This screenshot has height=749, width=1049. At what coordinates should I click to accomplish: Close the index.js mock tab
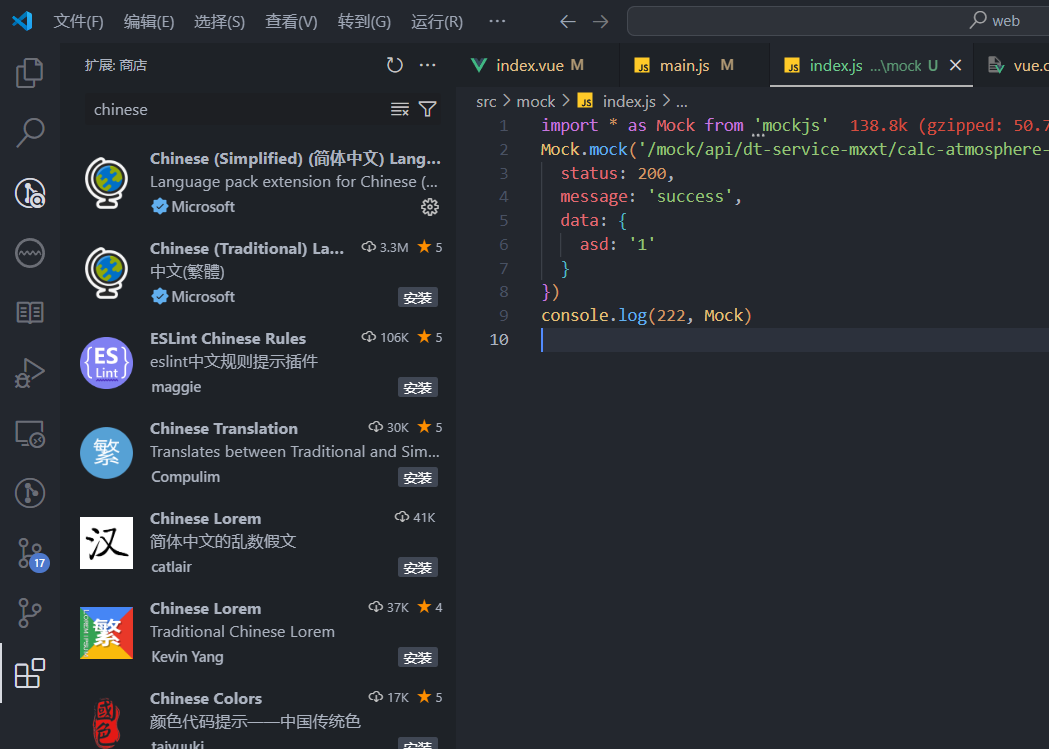955,65
